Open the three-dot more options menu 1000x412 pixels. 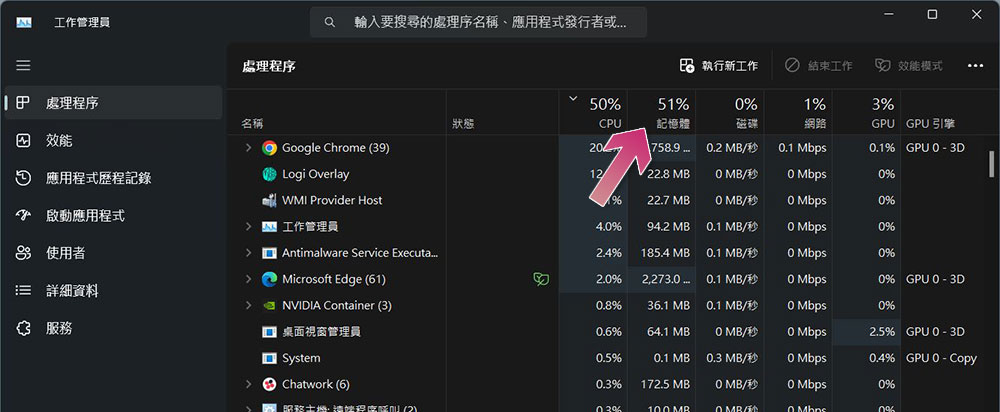click(x=975, y=66)
